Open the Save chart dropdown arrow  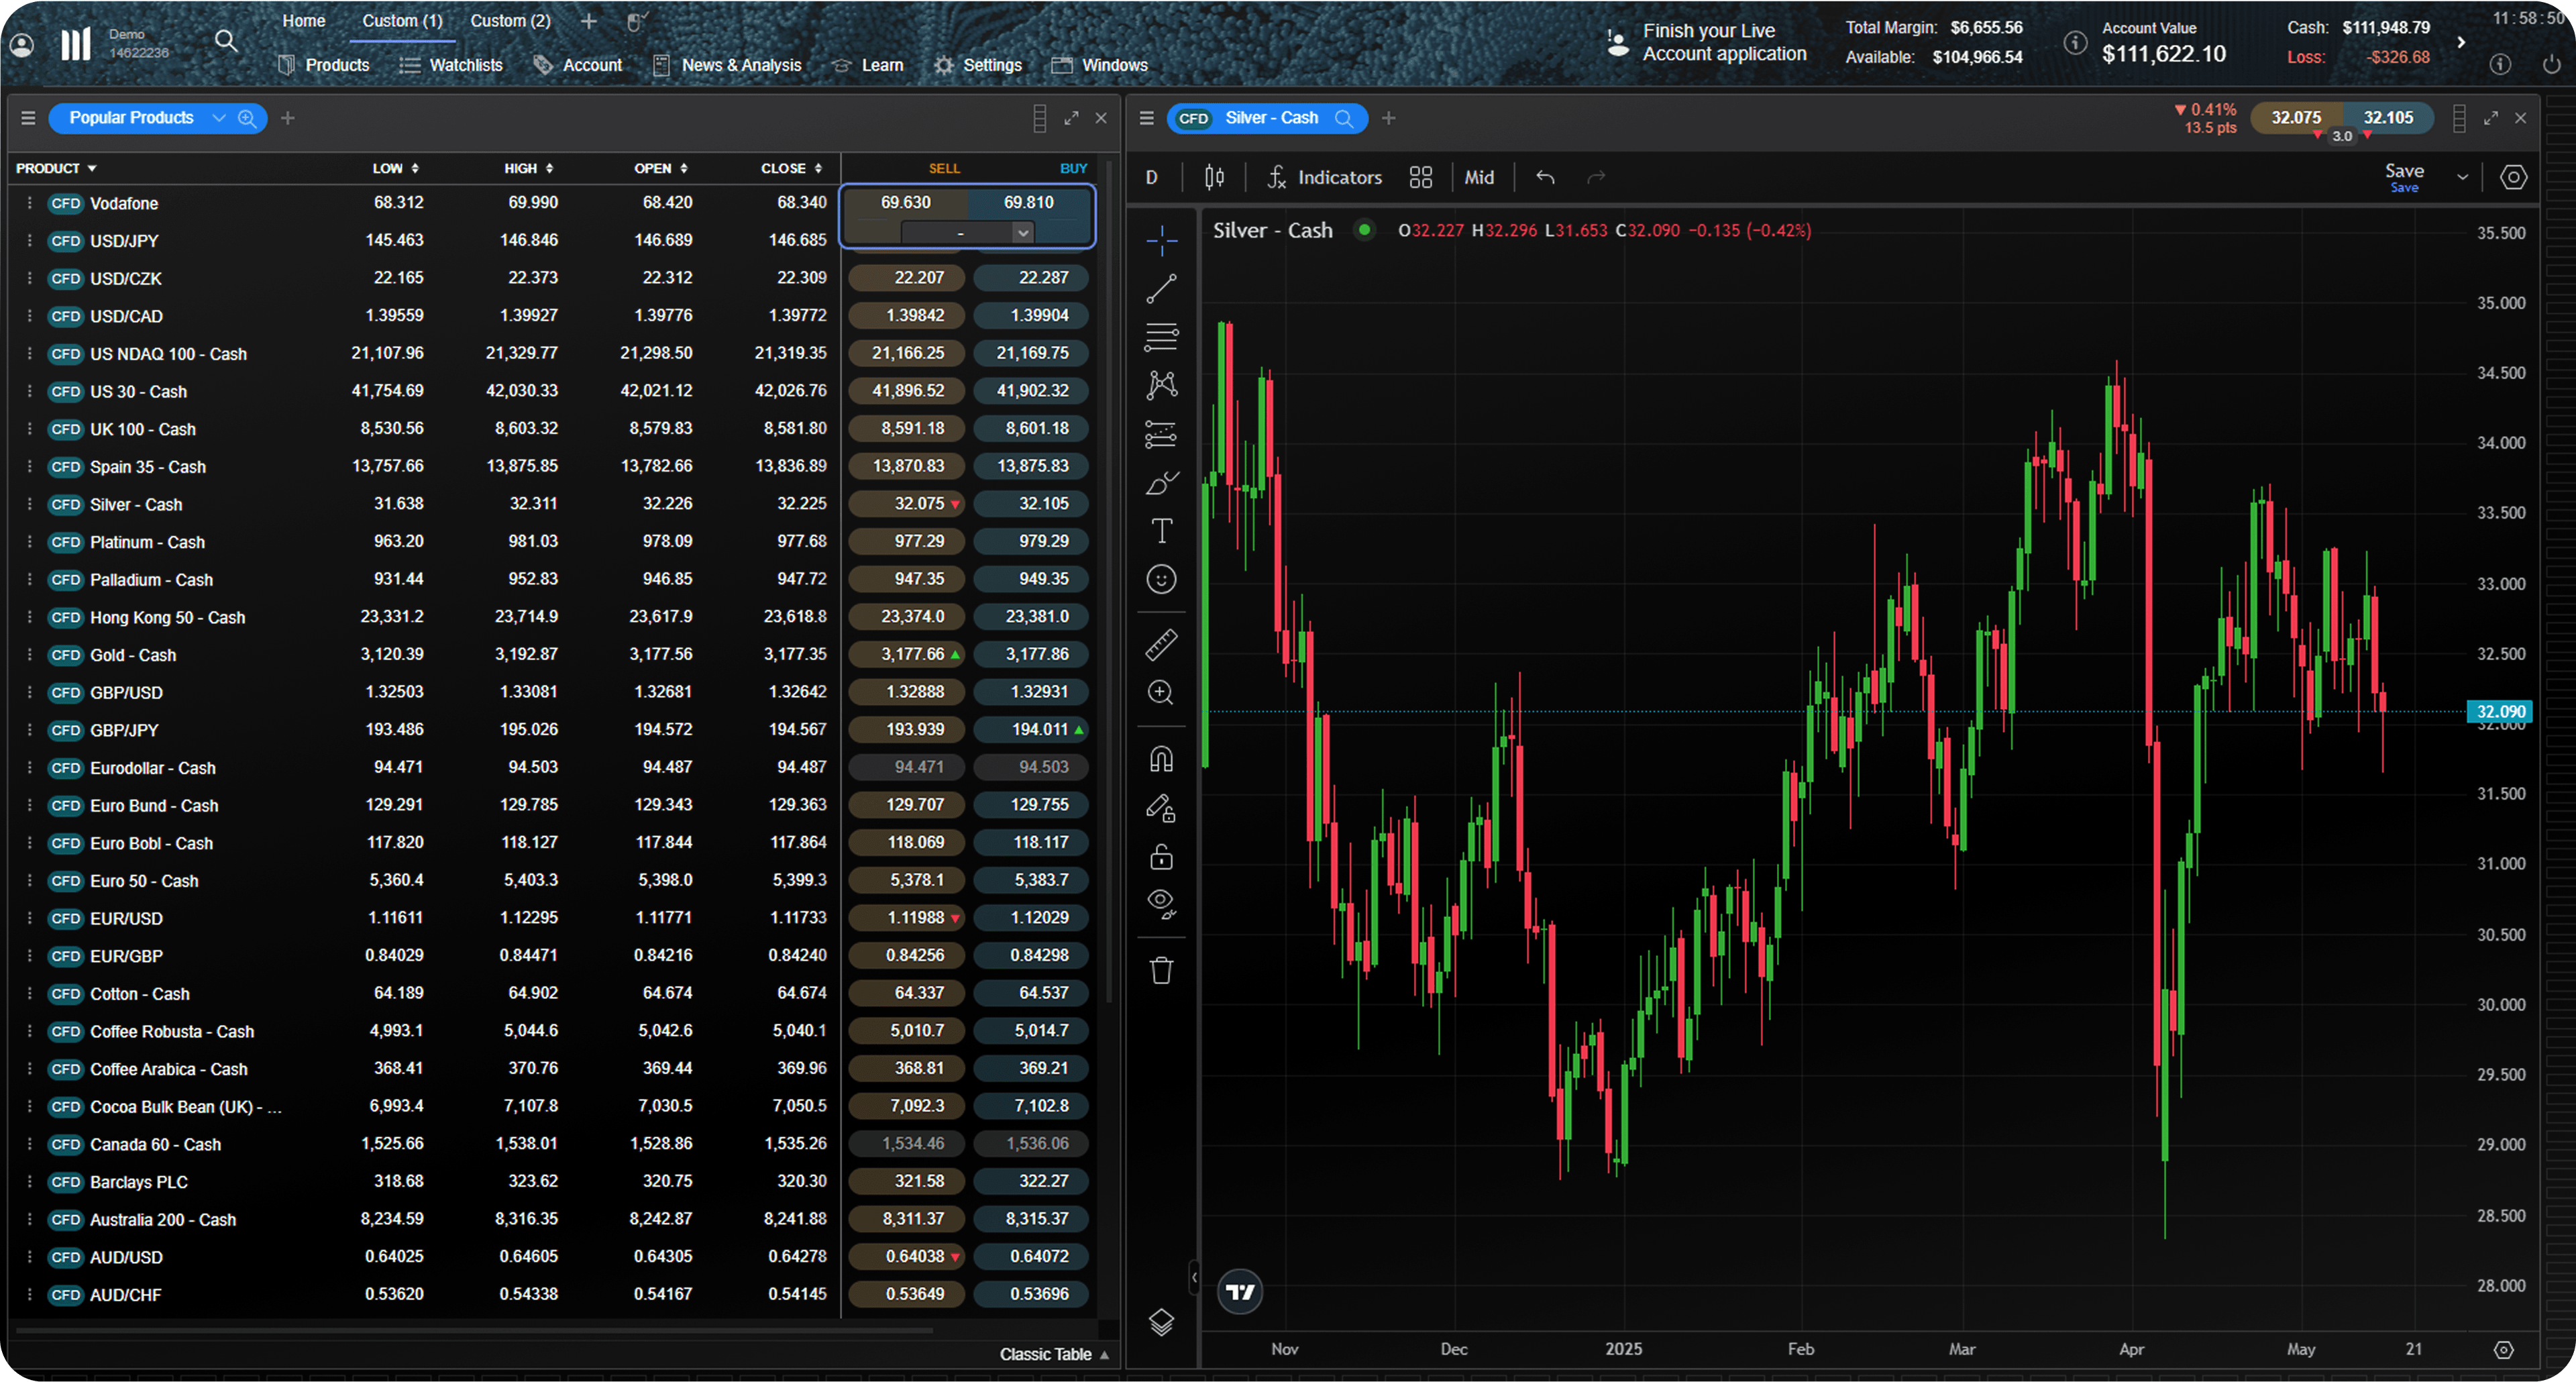[2462, 177]
